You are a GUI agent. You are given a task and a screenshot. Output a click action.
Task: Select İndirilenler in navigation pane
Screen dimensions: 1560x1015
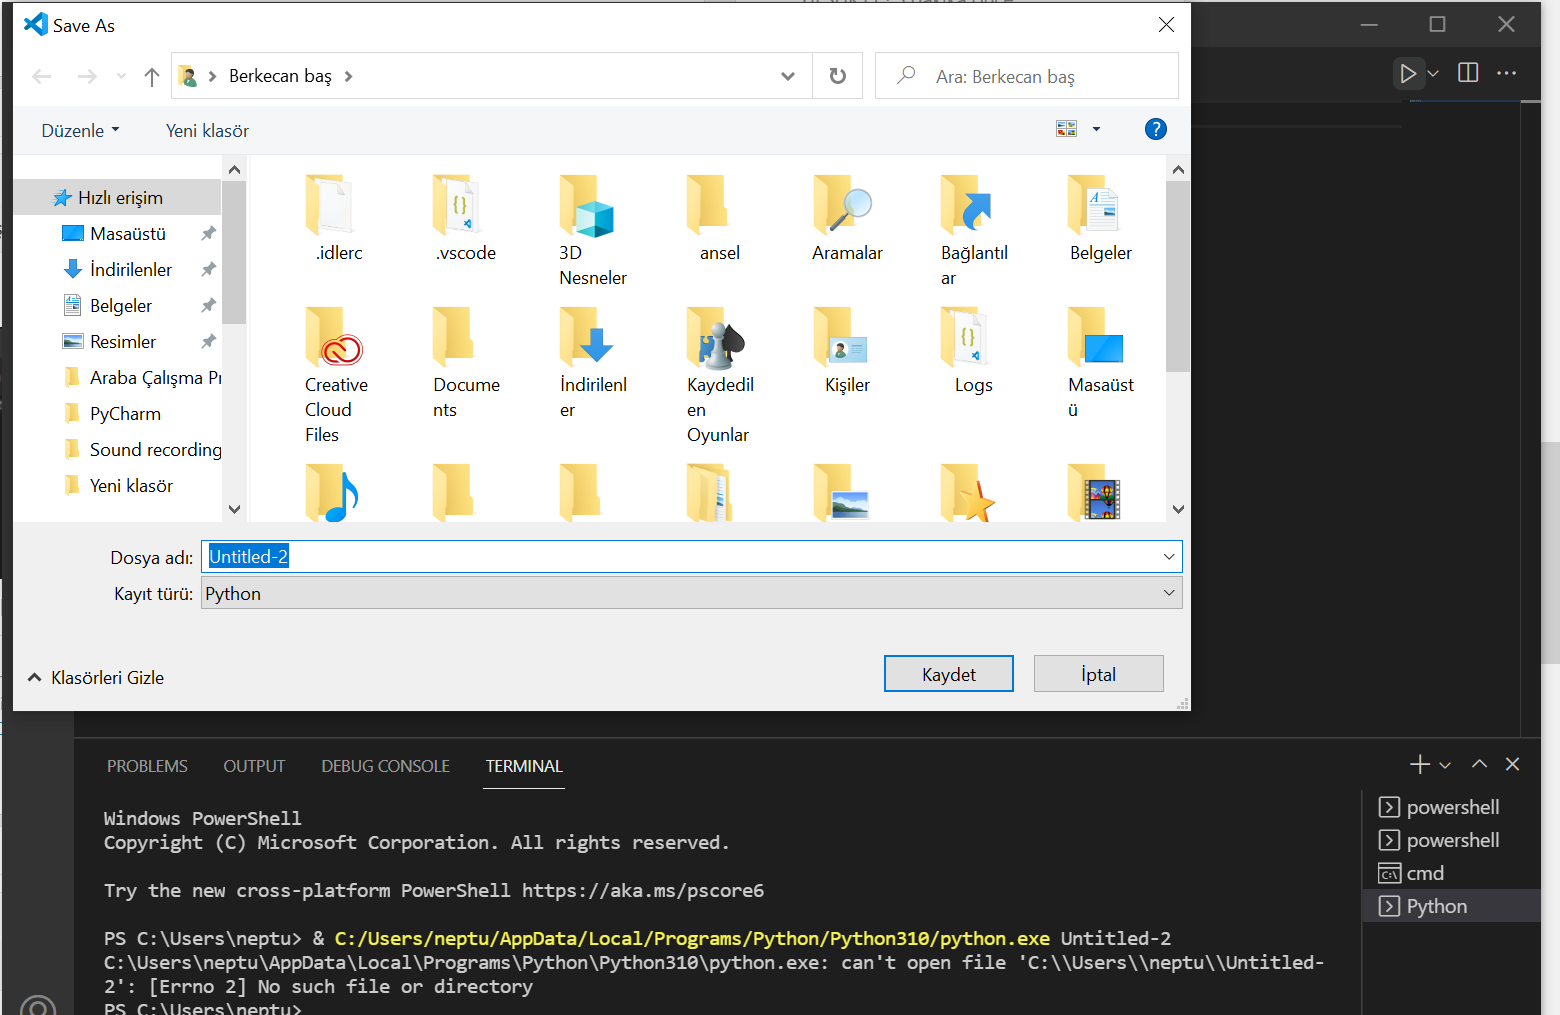tap(131, 270)
